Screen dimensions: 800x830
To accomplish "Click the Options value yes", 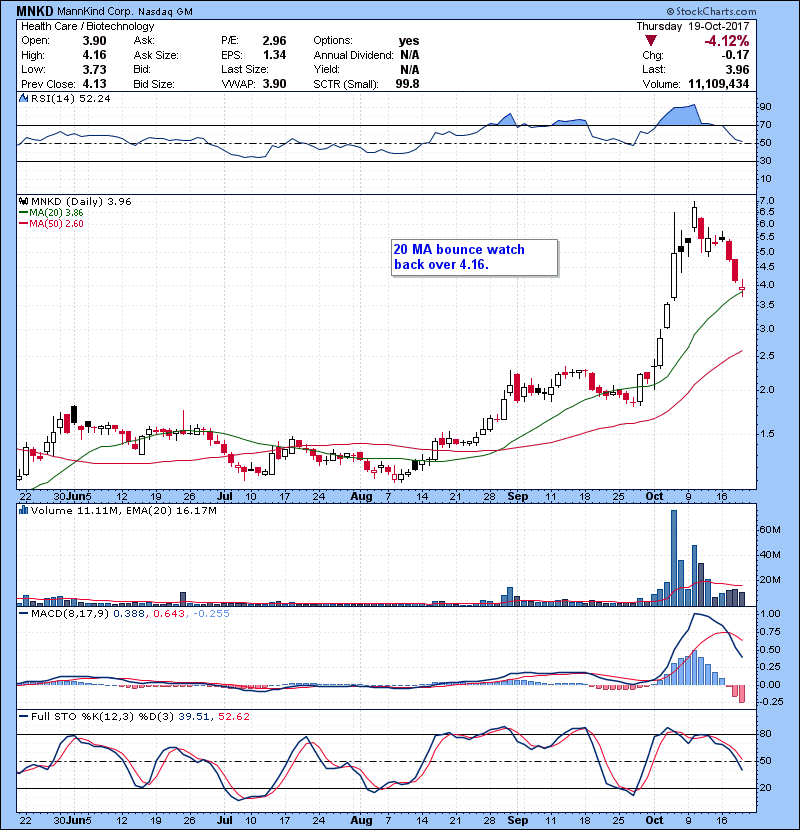I will (x=409, y=41).
